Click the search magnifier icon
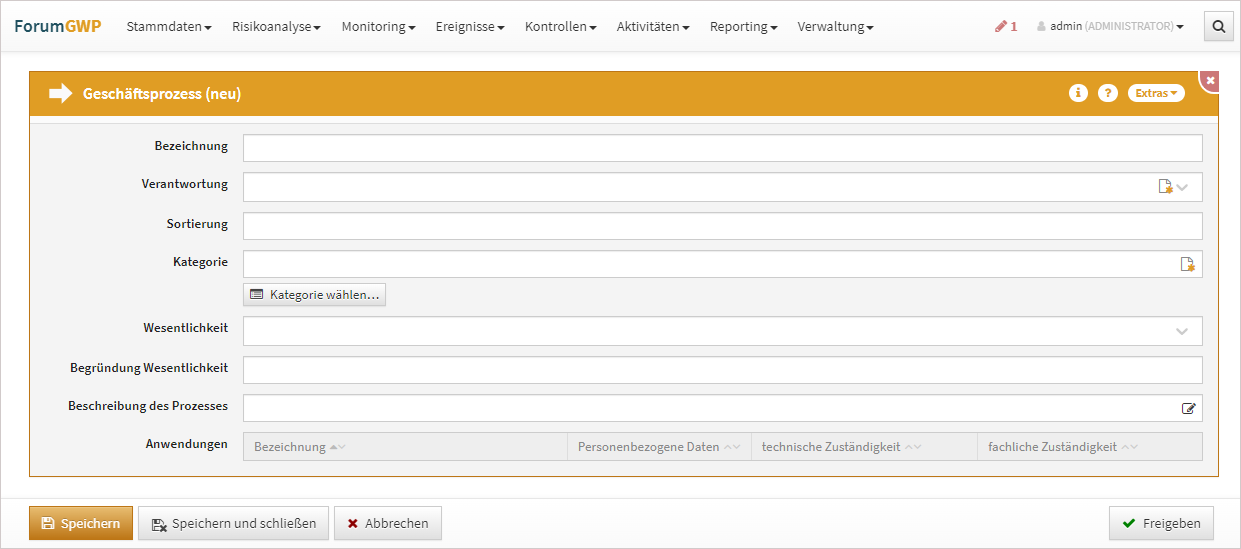Viewport: 1241px width, 549px height. 1218,27
